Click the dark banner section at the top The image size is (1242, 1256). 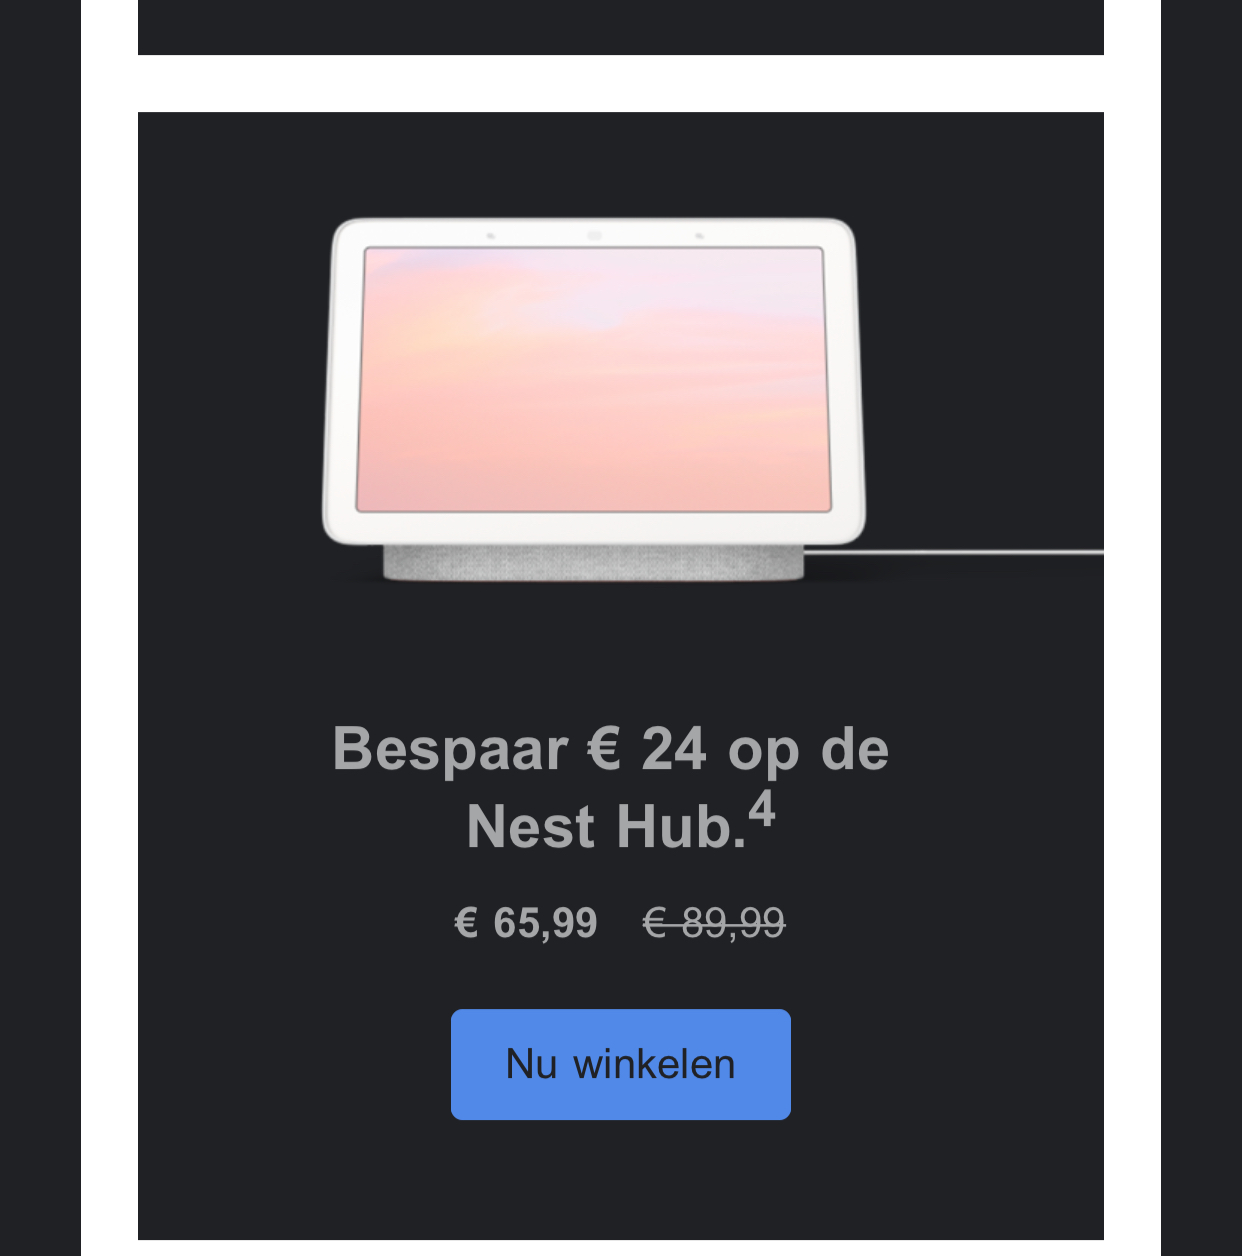[620, 27]
